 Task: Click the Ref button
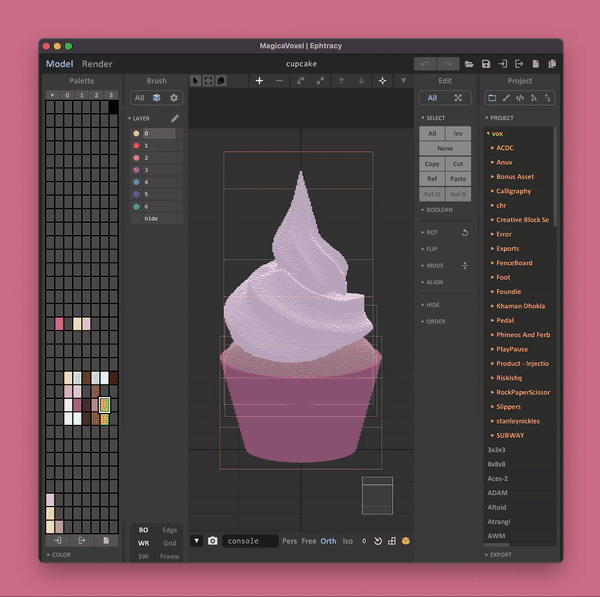pos(432,179)
